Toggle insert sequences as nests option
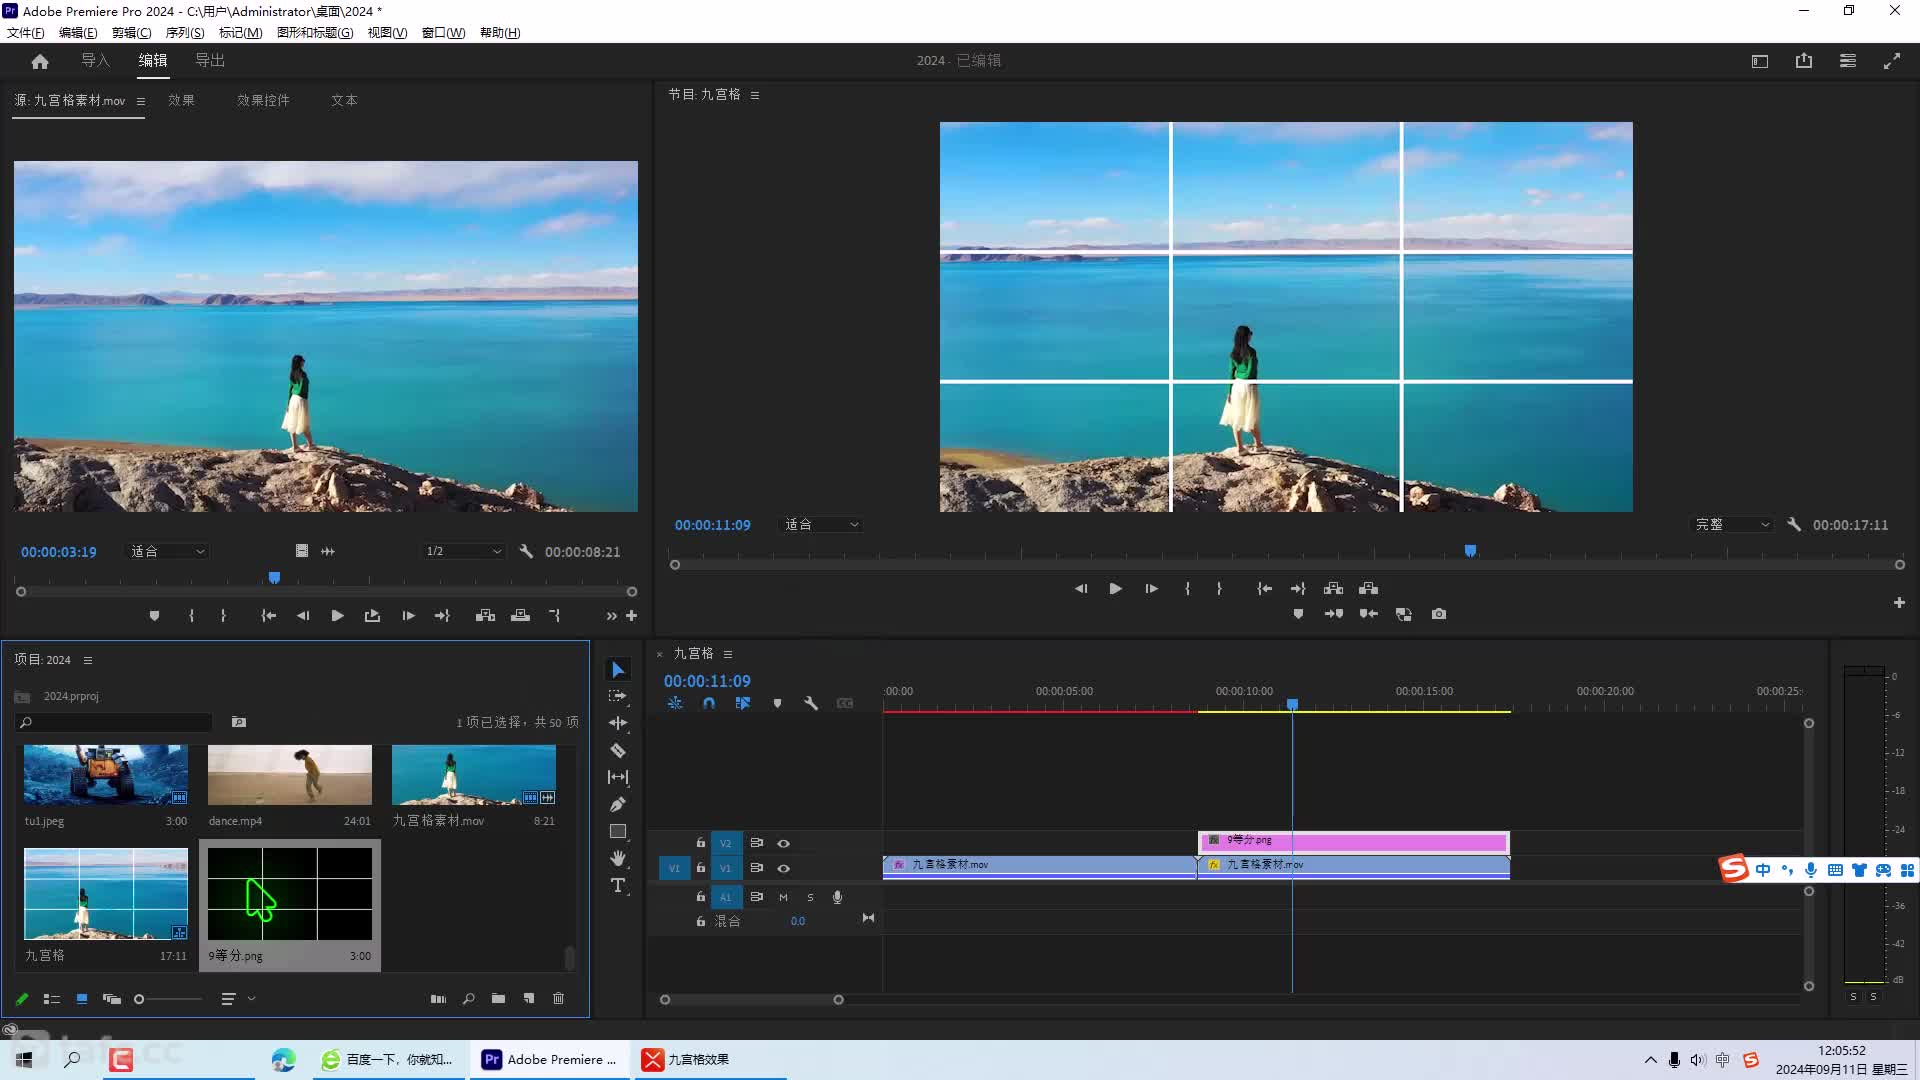Viewport: 1920px width, 1080px height. 675,703
